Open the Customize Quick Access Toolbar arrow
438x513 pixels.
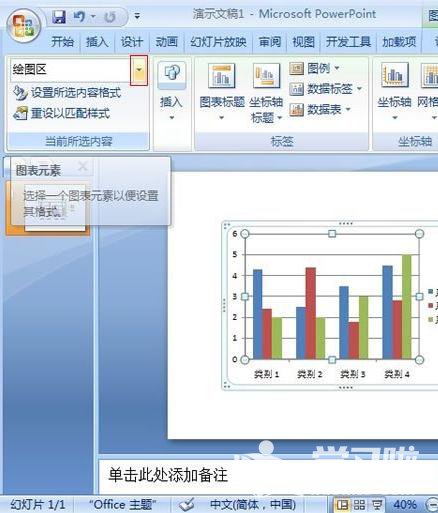point(137,16)
